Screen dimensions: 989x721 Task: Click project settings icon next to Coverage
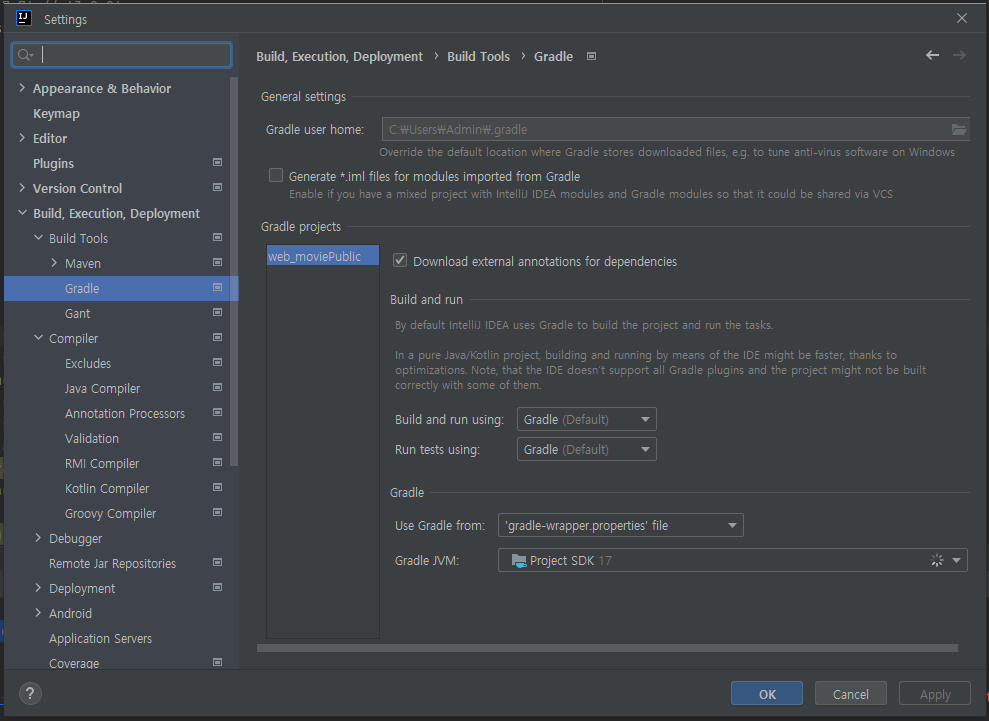point(218,662)
